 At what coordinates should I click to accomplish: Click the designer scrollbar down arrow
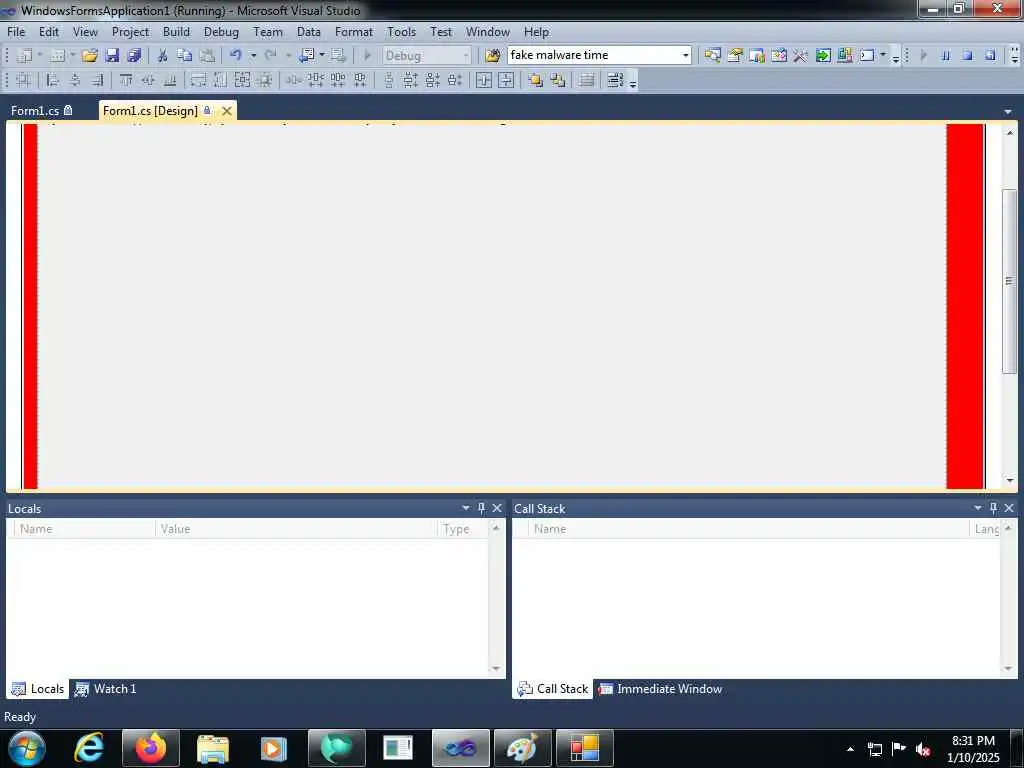coord(1010,481)
